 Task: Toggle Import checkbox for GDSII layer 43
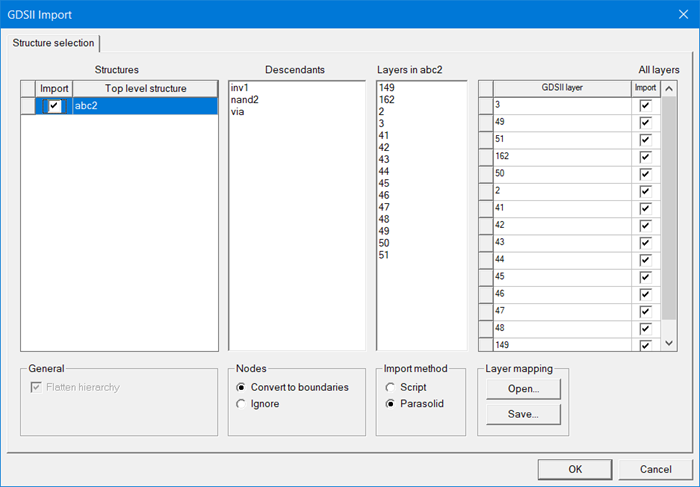[645, 243]
